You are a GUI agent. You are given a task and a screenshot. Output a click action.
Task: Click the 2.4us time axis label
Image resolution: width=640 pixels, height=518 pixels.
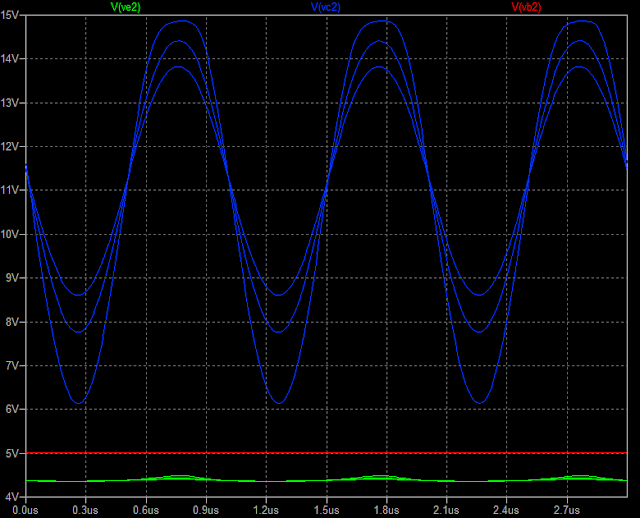[506, 510]
